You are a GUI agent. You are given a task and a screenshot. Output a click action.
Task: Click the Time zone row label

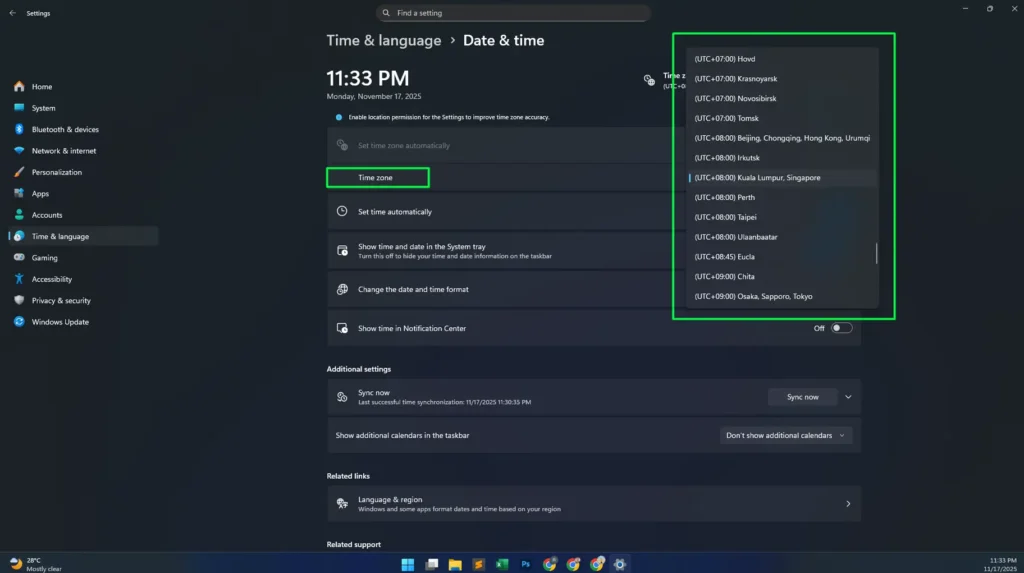376,178
